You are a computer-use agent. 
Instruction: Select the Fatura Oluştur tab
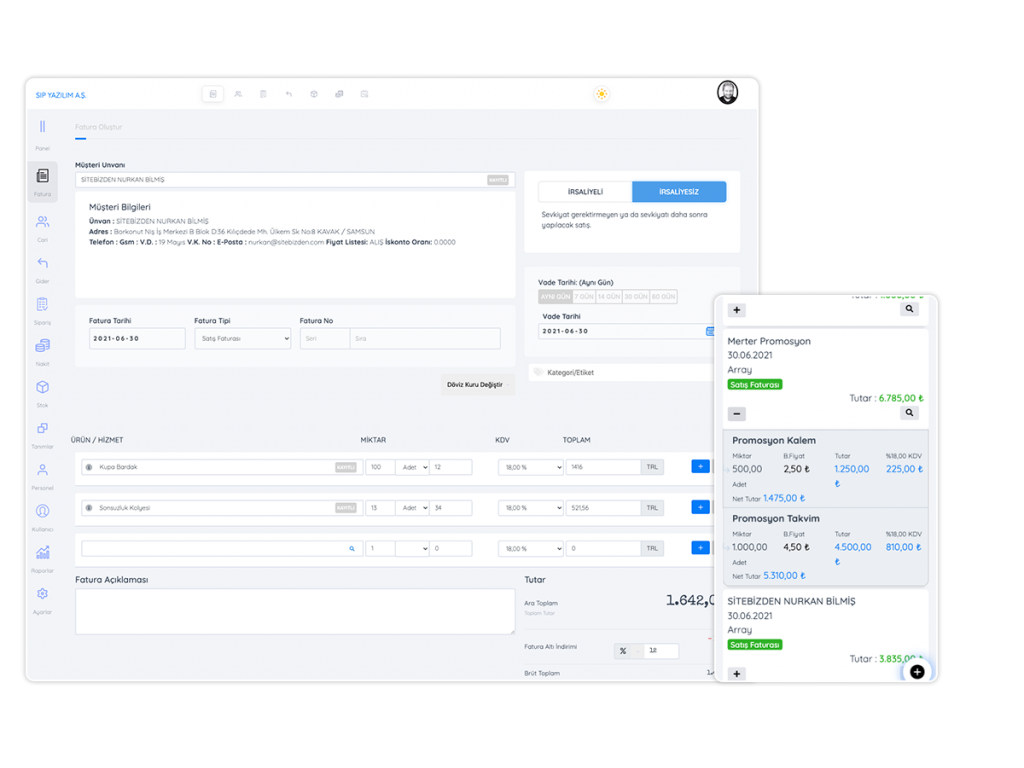[96, 127]
